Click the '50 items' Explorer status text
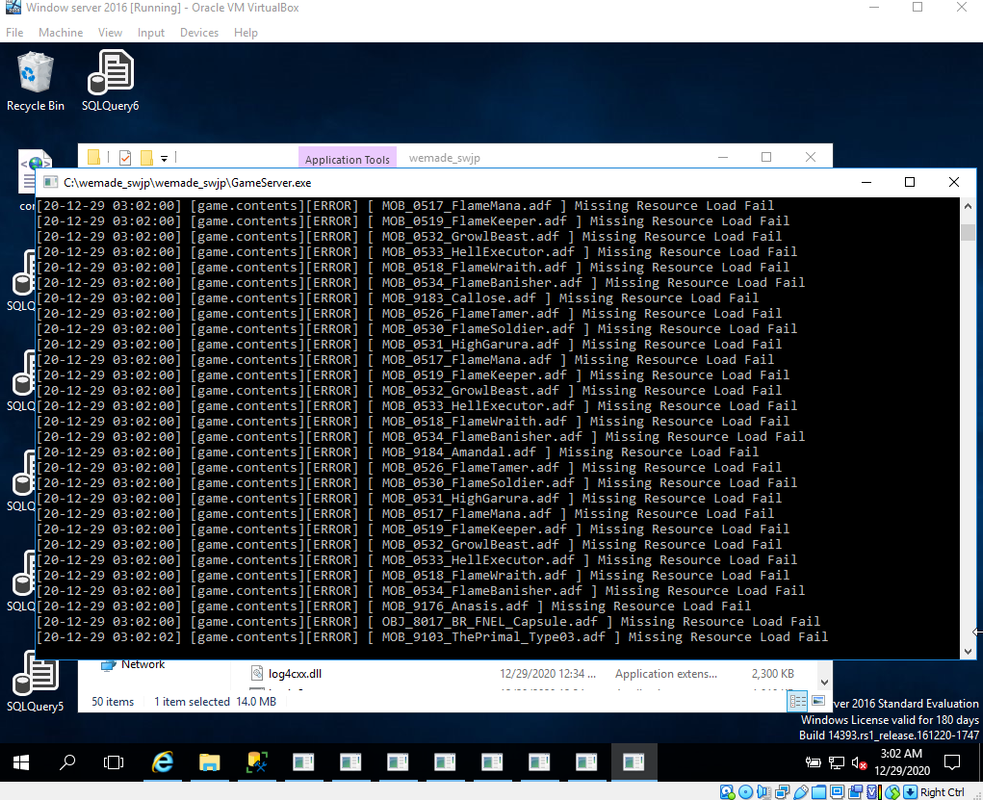The height and width of the screenshot is (800, 983). click(x=112, y=702)
